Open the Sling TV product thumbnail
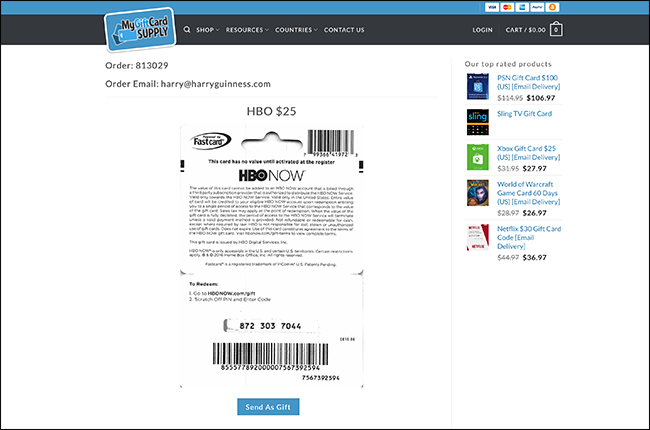Viewport: 650px width, 430px height. pos(478,122)
